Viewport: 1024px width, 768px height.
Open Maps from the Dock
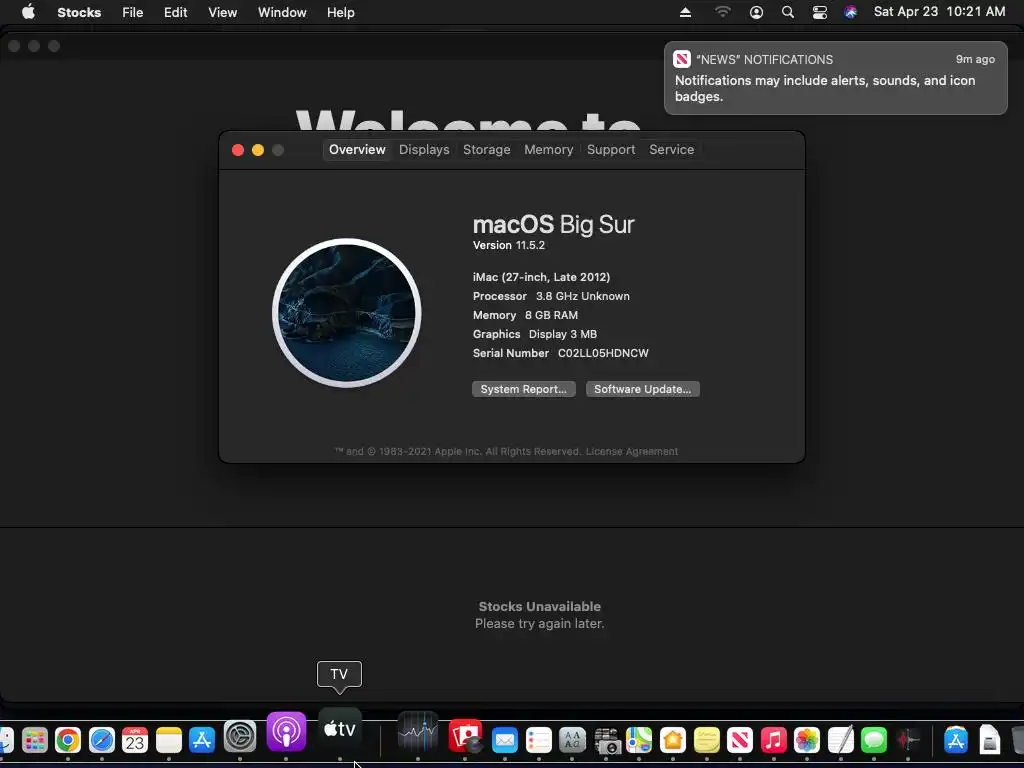639,741
